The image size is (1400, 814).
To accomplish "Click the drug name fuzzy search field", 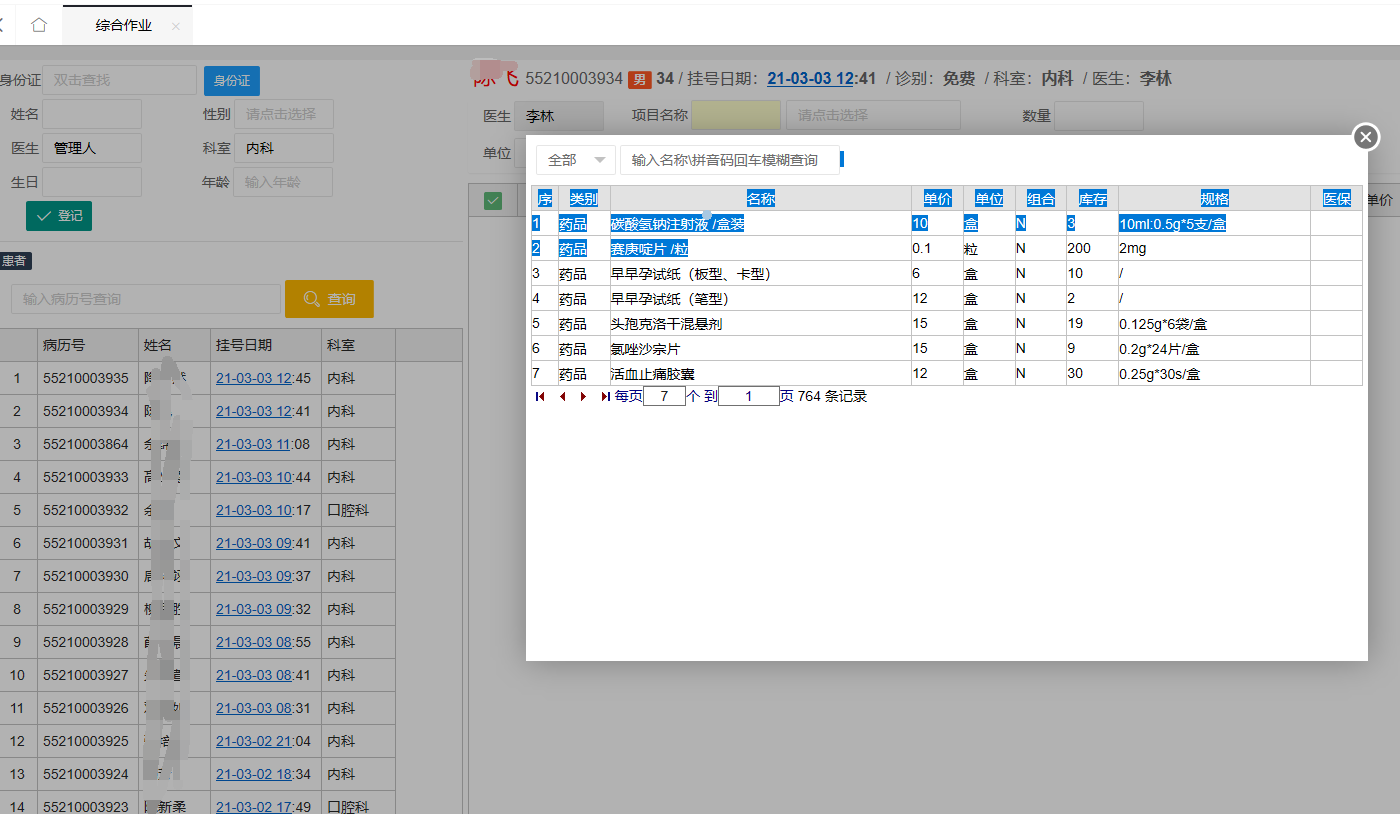I will 728,160.
